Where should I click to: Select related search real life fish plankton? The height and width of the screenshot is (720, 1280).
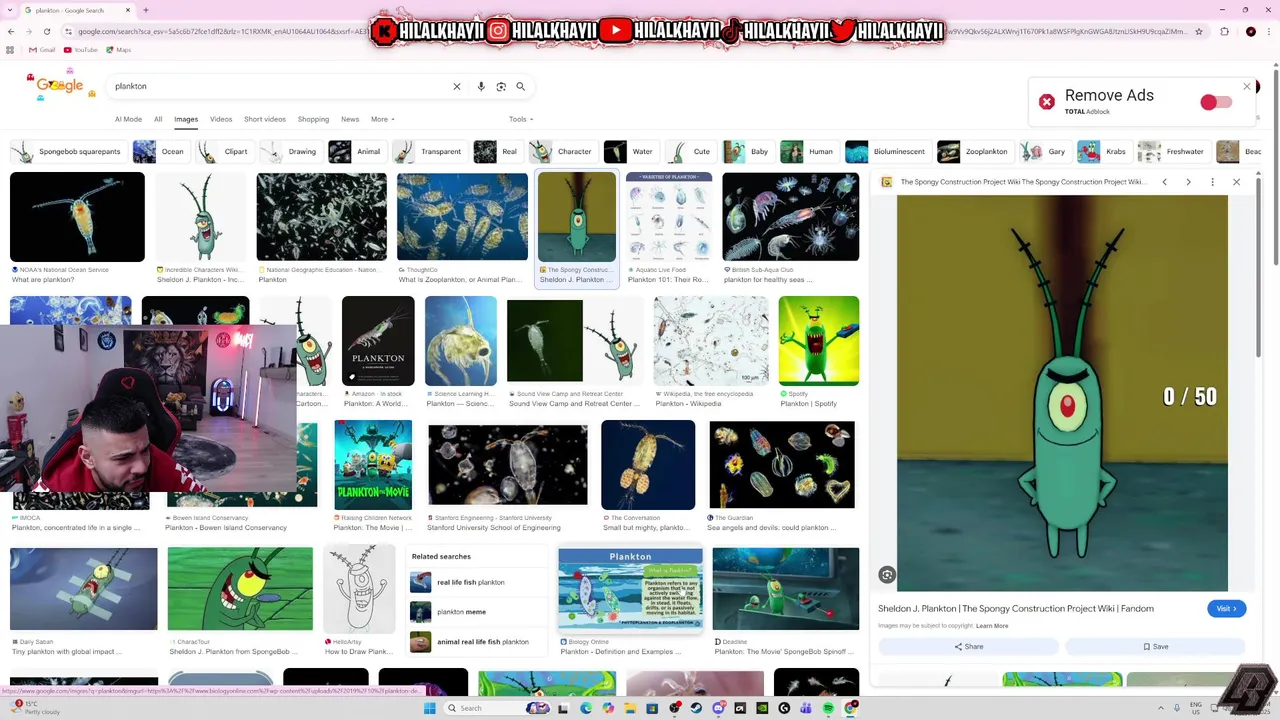click(477, 582)
